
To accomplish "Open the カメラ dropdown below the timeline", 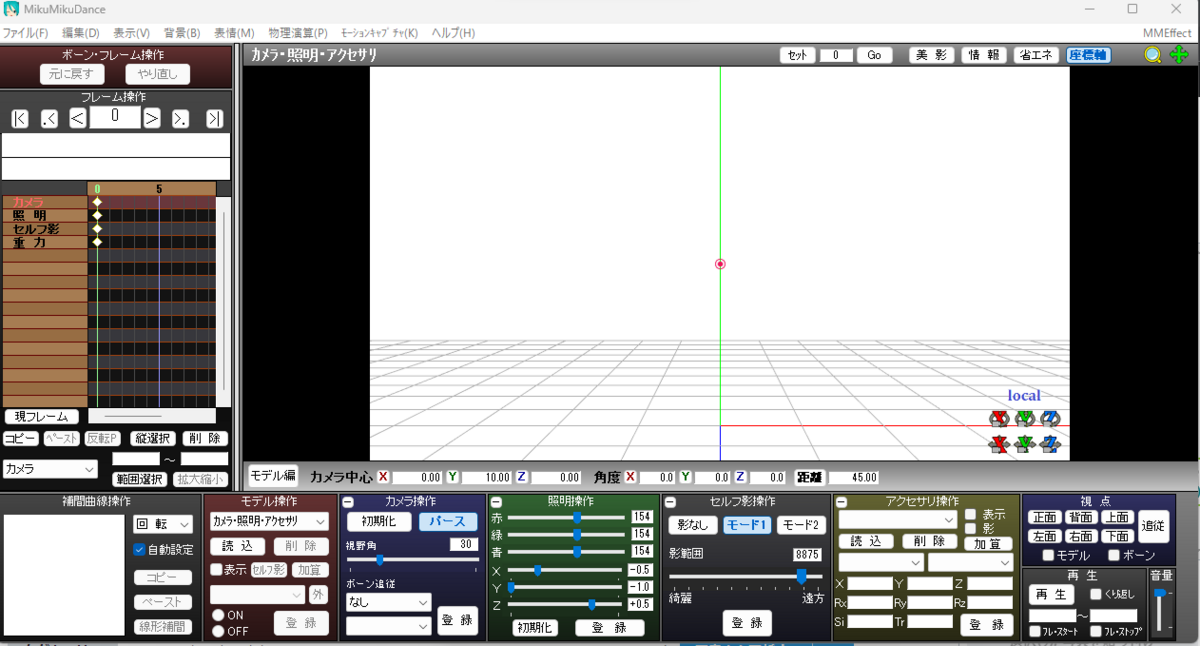I will click(50, 469).
